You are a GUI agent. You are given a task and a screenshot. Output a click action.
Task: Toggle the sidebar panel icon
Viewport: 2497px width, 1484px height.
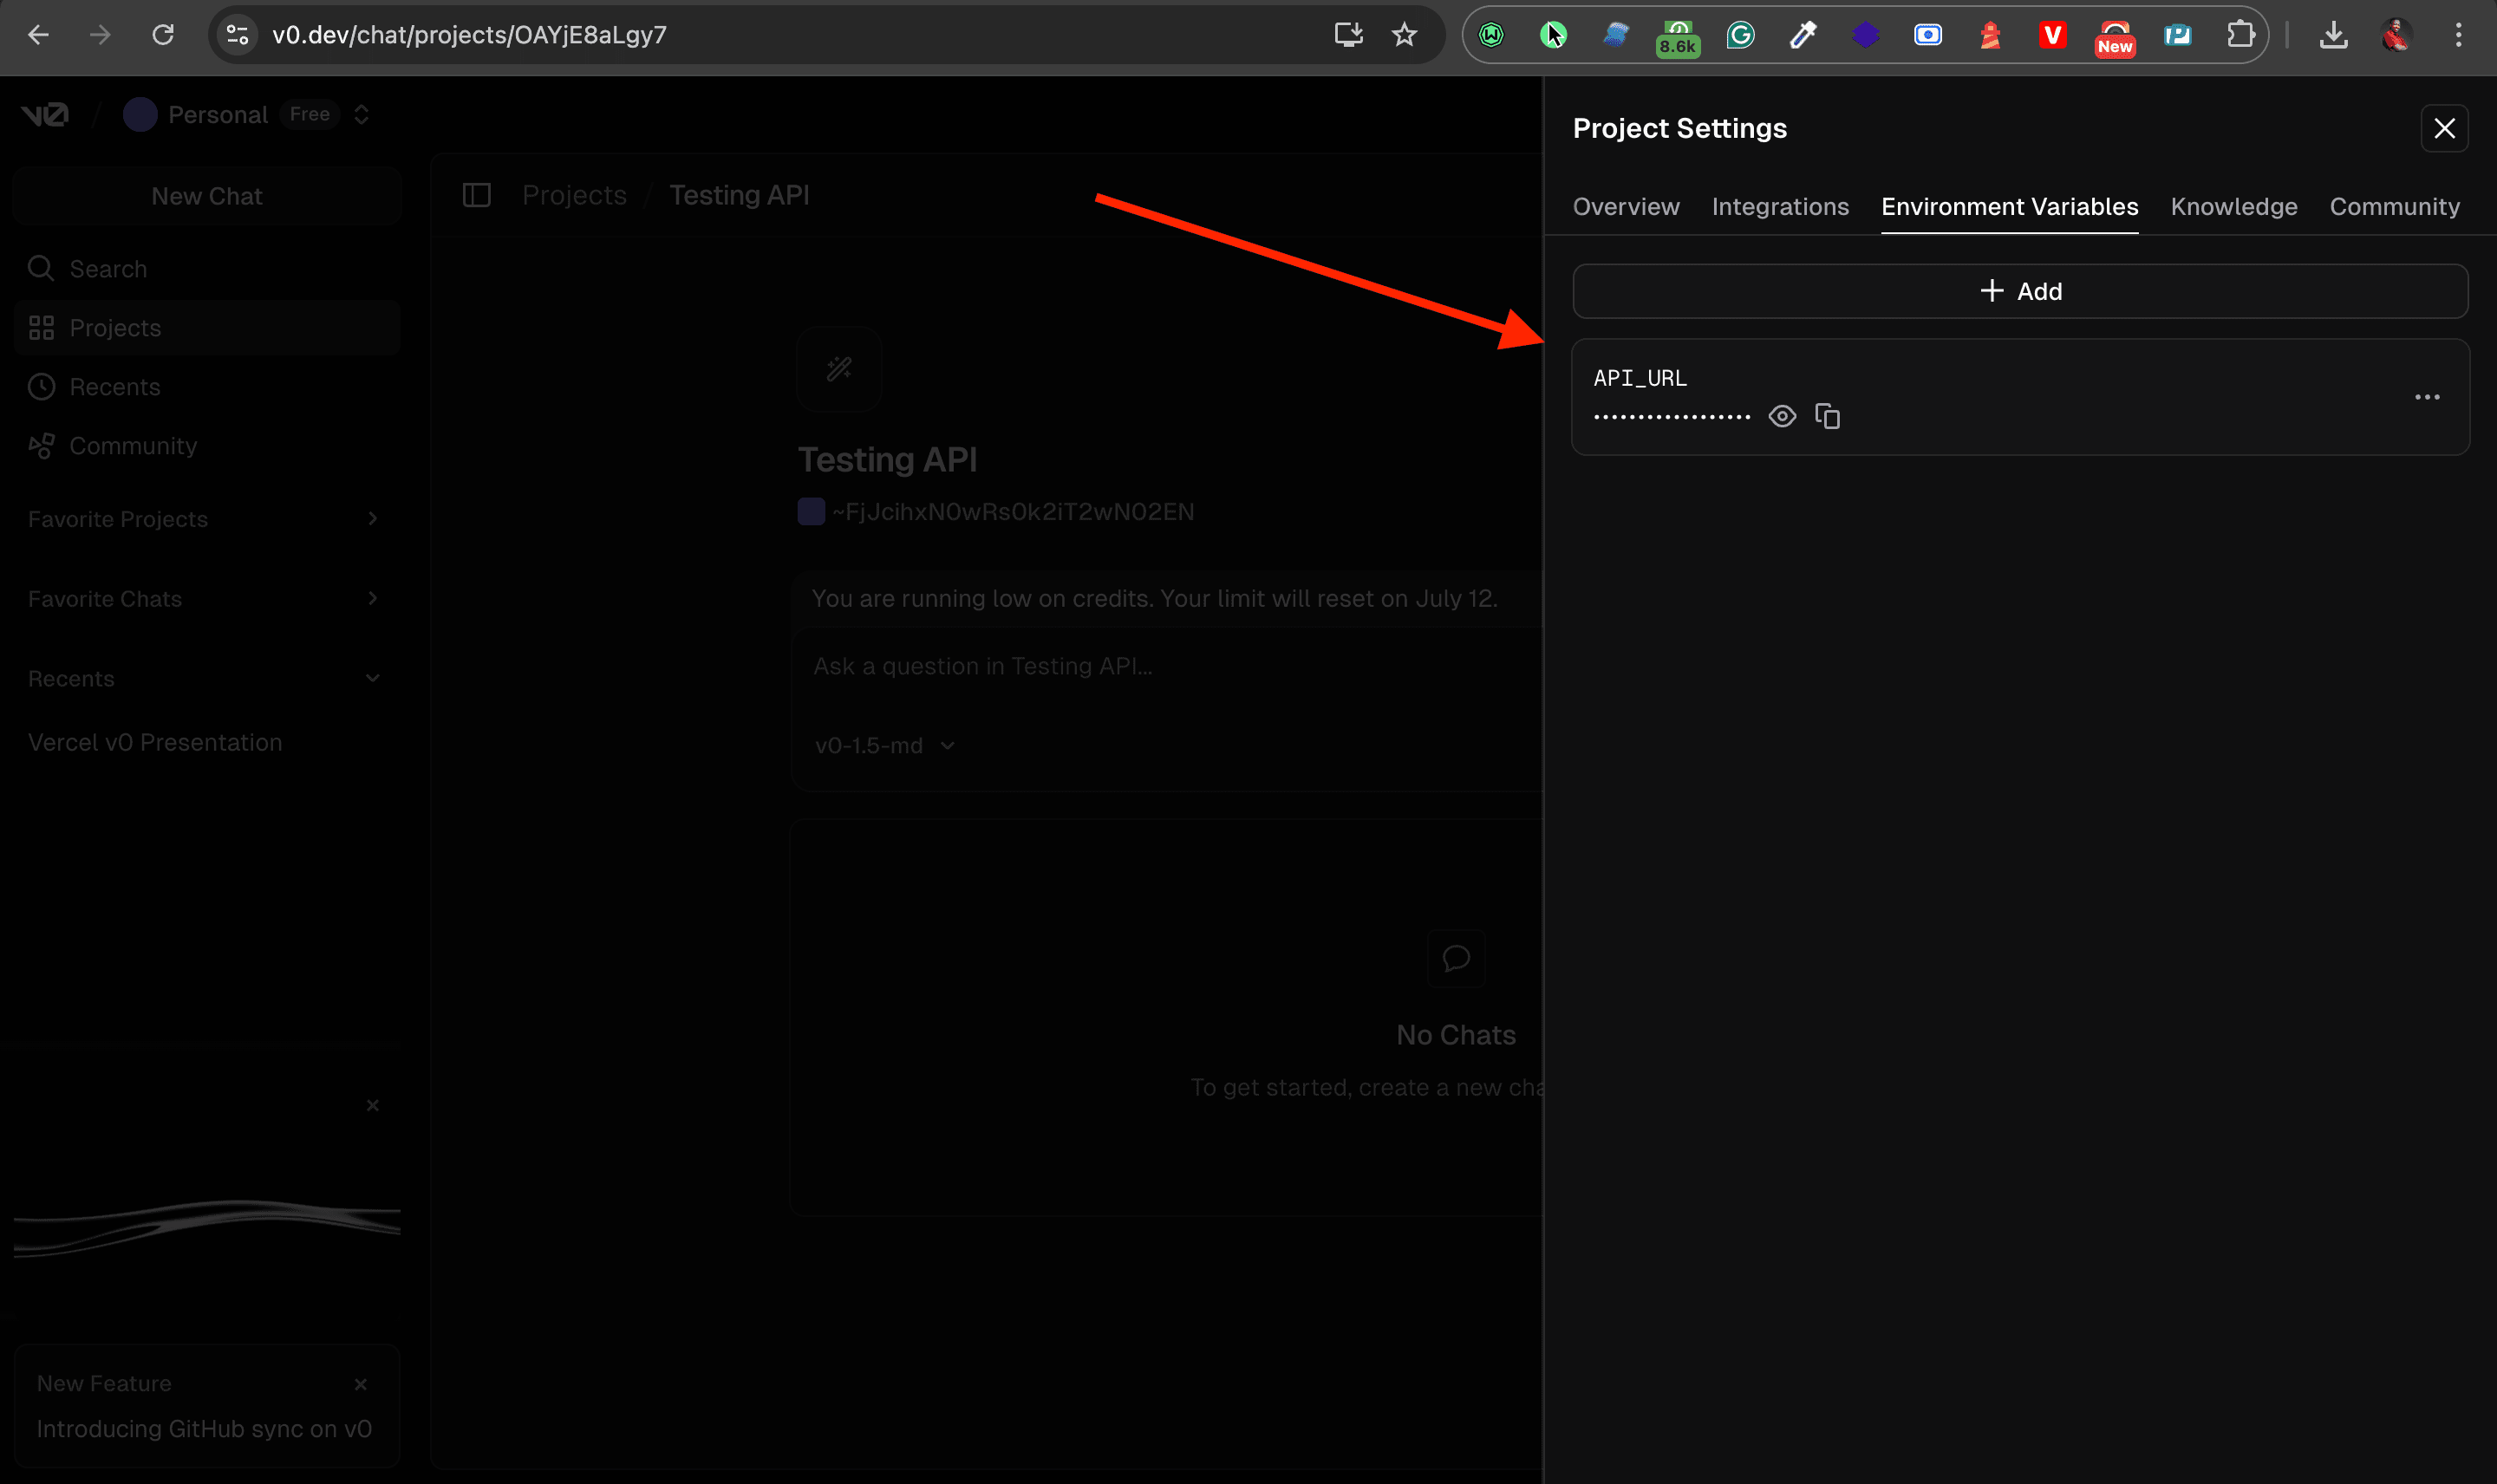477,195
